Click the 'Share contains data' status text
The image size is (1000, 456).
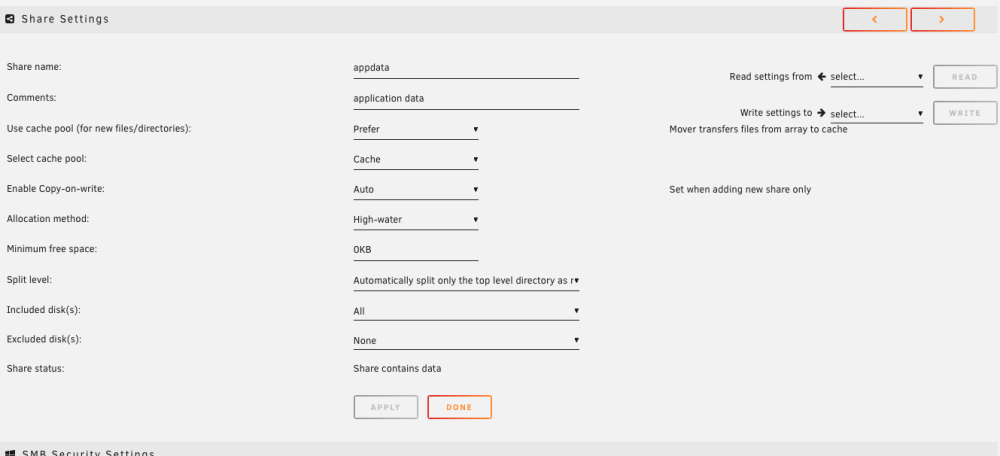397,369
